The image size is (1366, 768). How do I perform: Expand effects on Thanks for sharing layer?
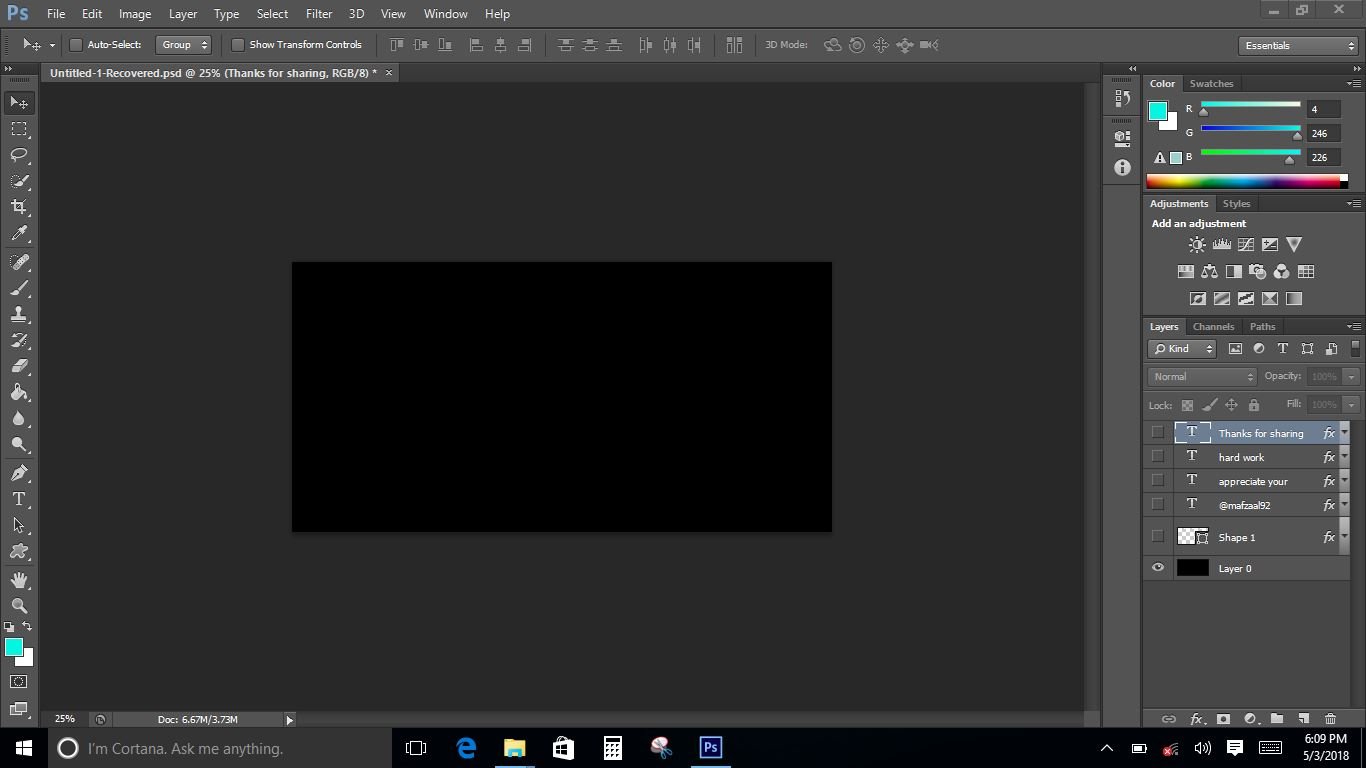coord(1344,433)
